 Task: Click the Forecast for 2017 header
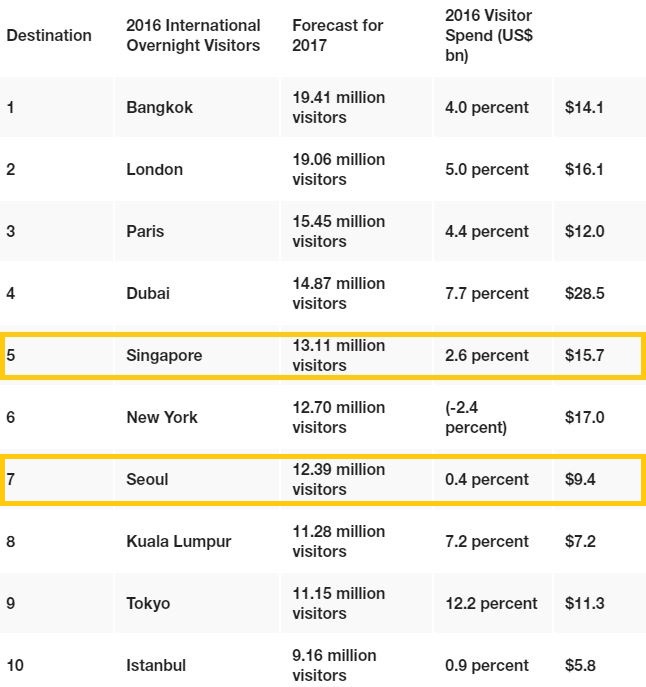tap(338, 35)
